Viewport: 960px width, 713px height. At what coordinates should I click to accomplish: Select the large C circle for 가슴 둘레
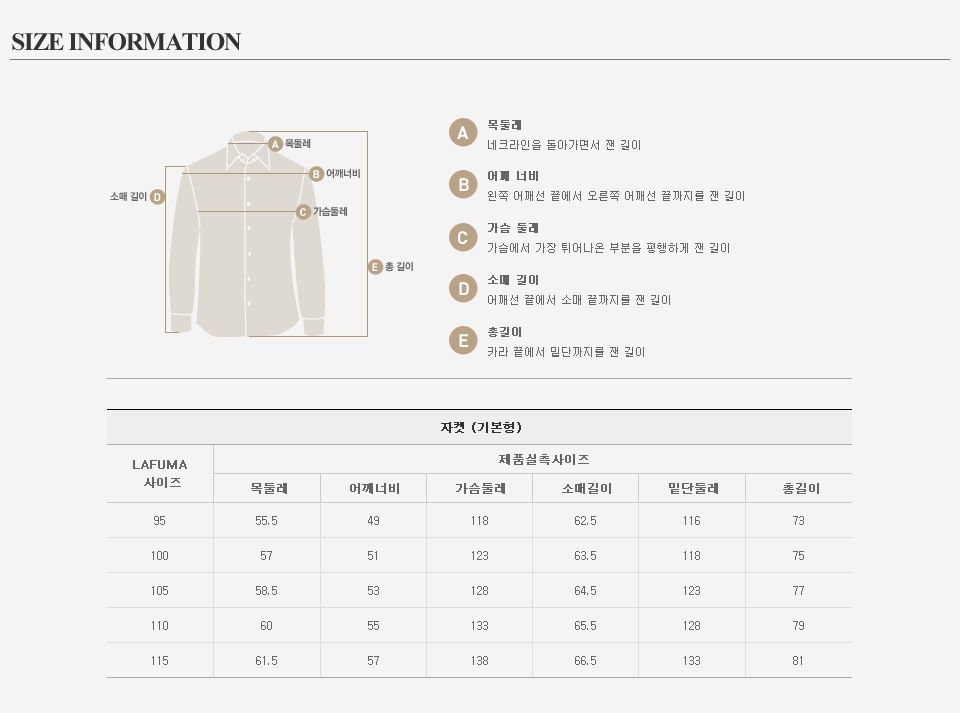pos(462,237)
